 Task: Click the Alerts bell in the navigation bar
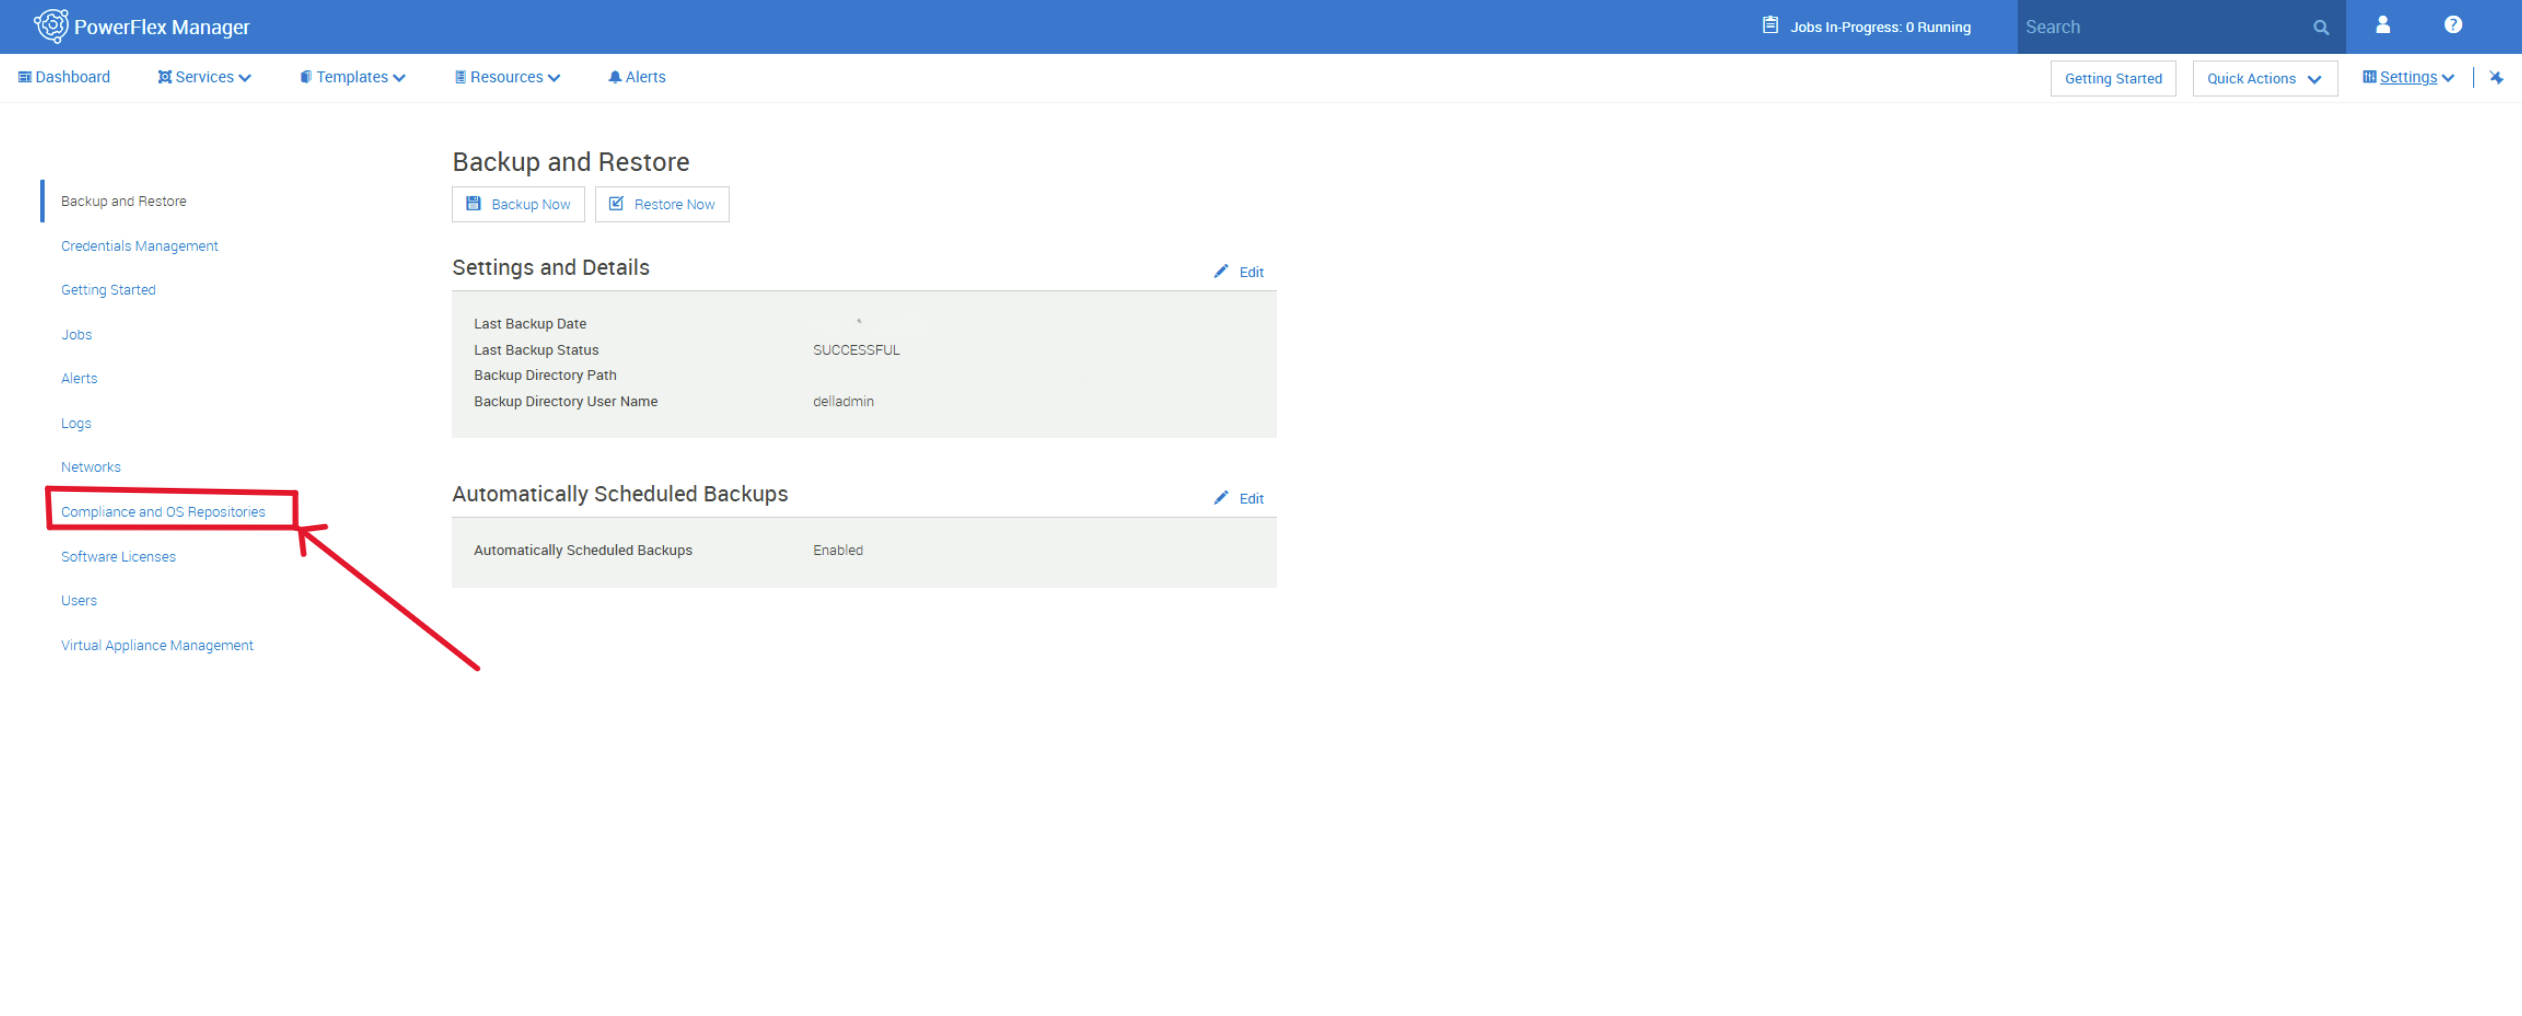636,77
